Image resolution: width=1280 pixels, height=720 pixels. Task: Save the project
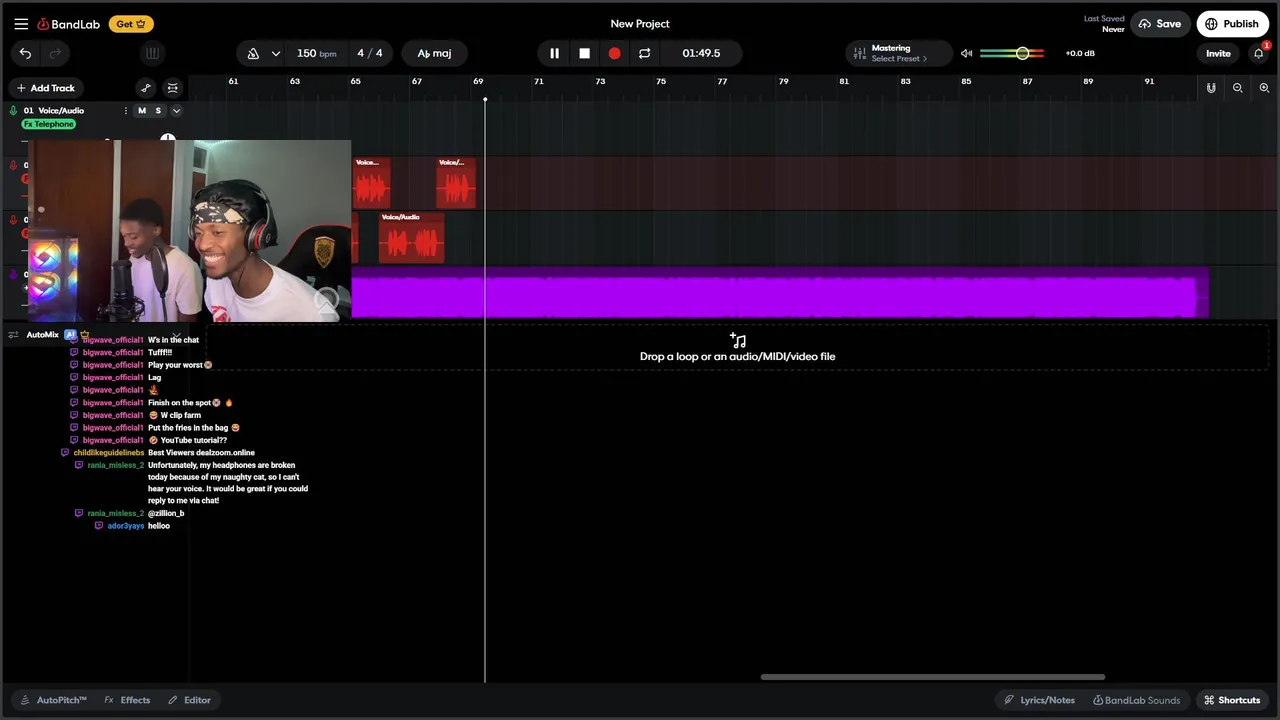tap(1160, 24)
